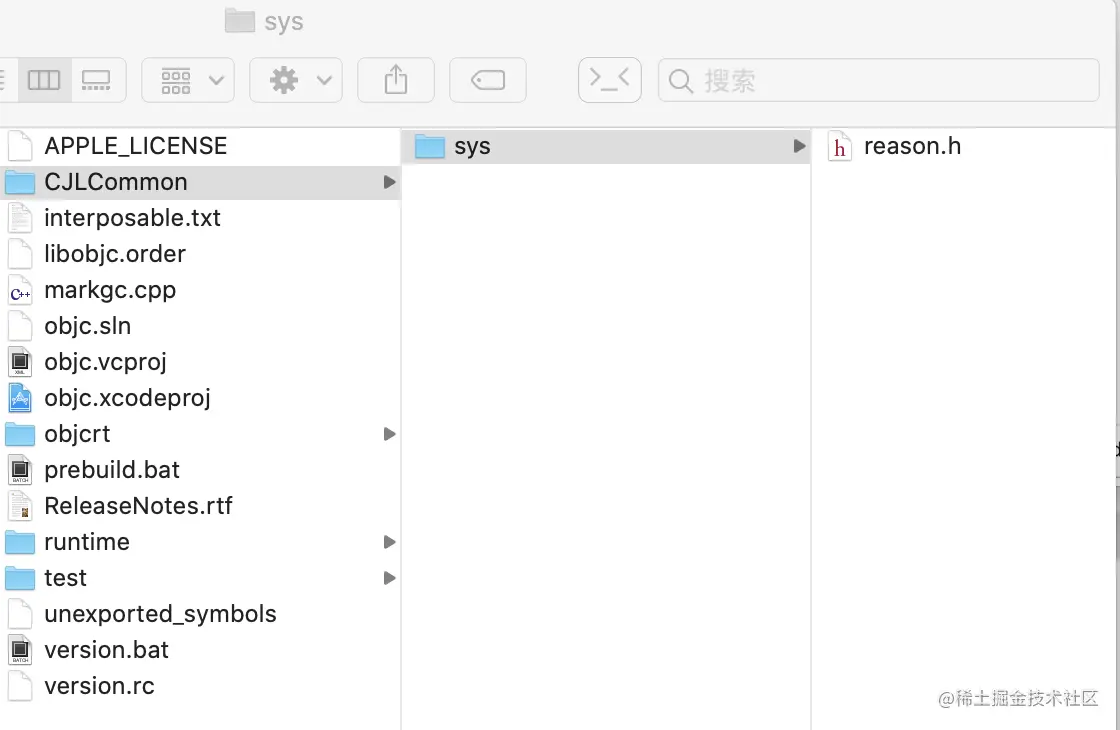The height and width of the screenshot is (730, 1120).
Task: Click the version.bat file name
Action: tap(106, 649)
